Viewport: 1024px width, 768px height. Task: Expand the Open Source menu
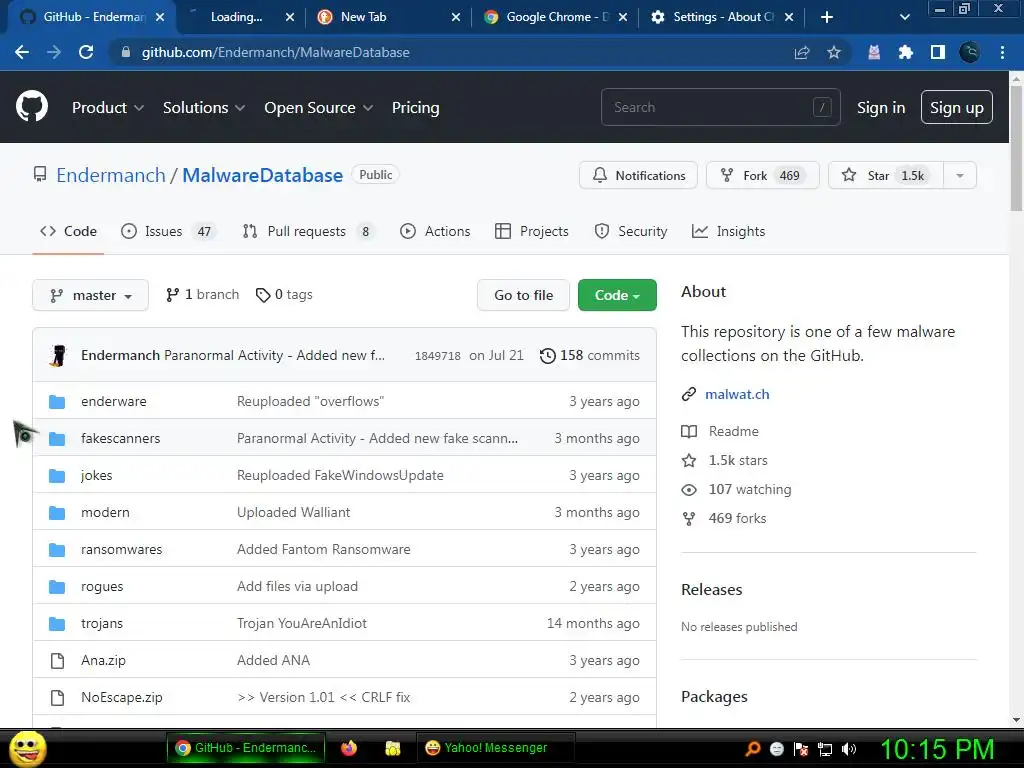[319, 108]
